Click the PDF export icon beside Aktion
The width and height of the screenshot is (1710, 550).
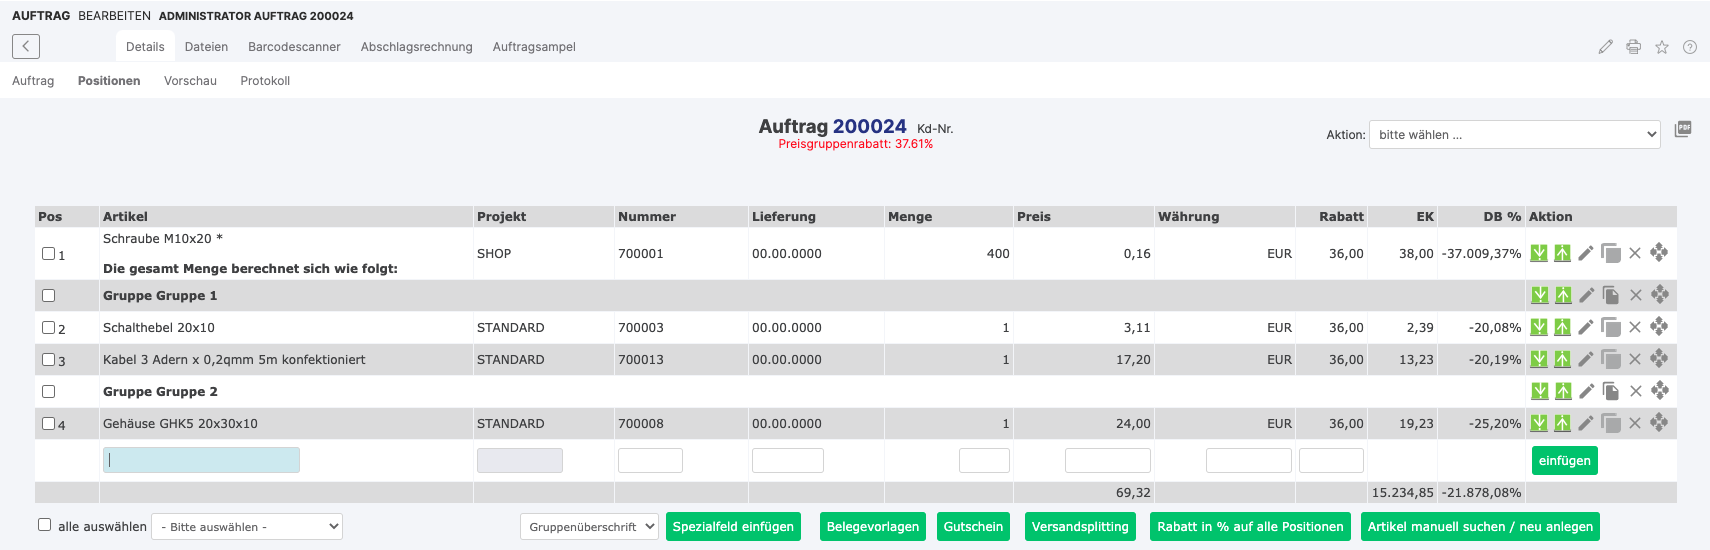click(1683, 129)
